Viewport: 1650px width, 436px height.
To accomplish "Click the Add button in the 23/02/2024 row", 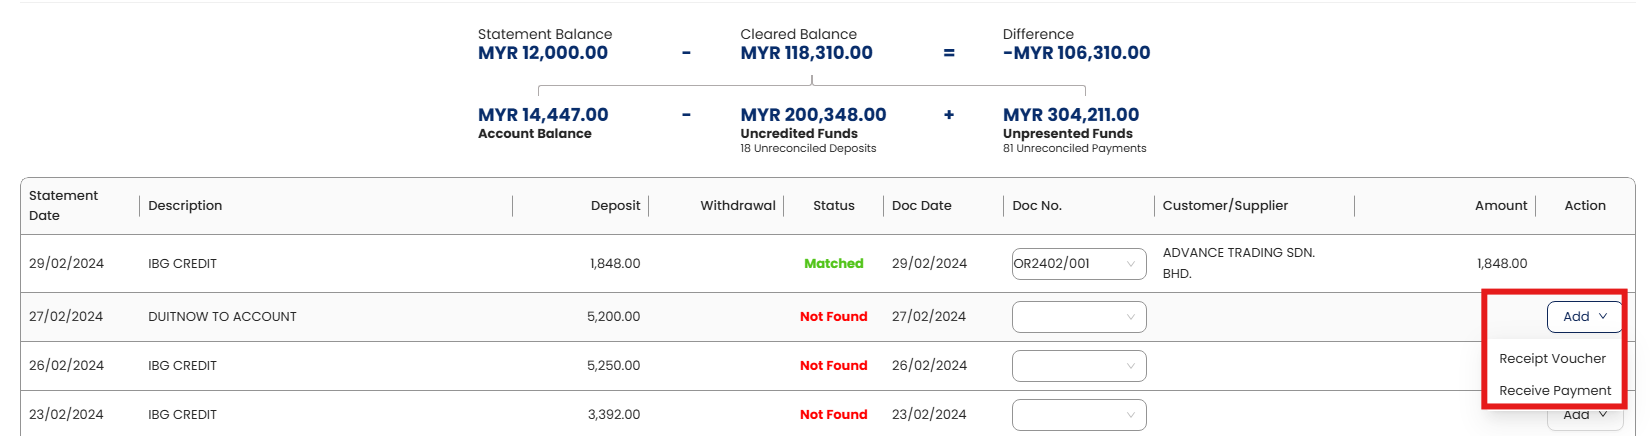I will pos(1584,416).
